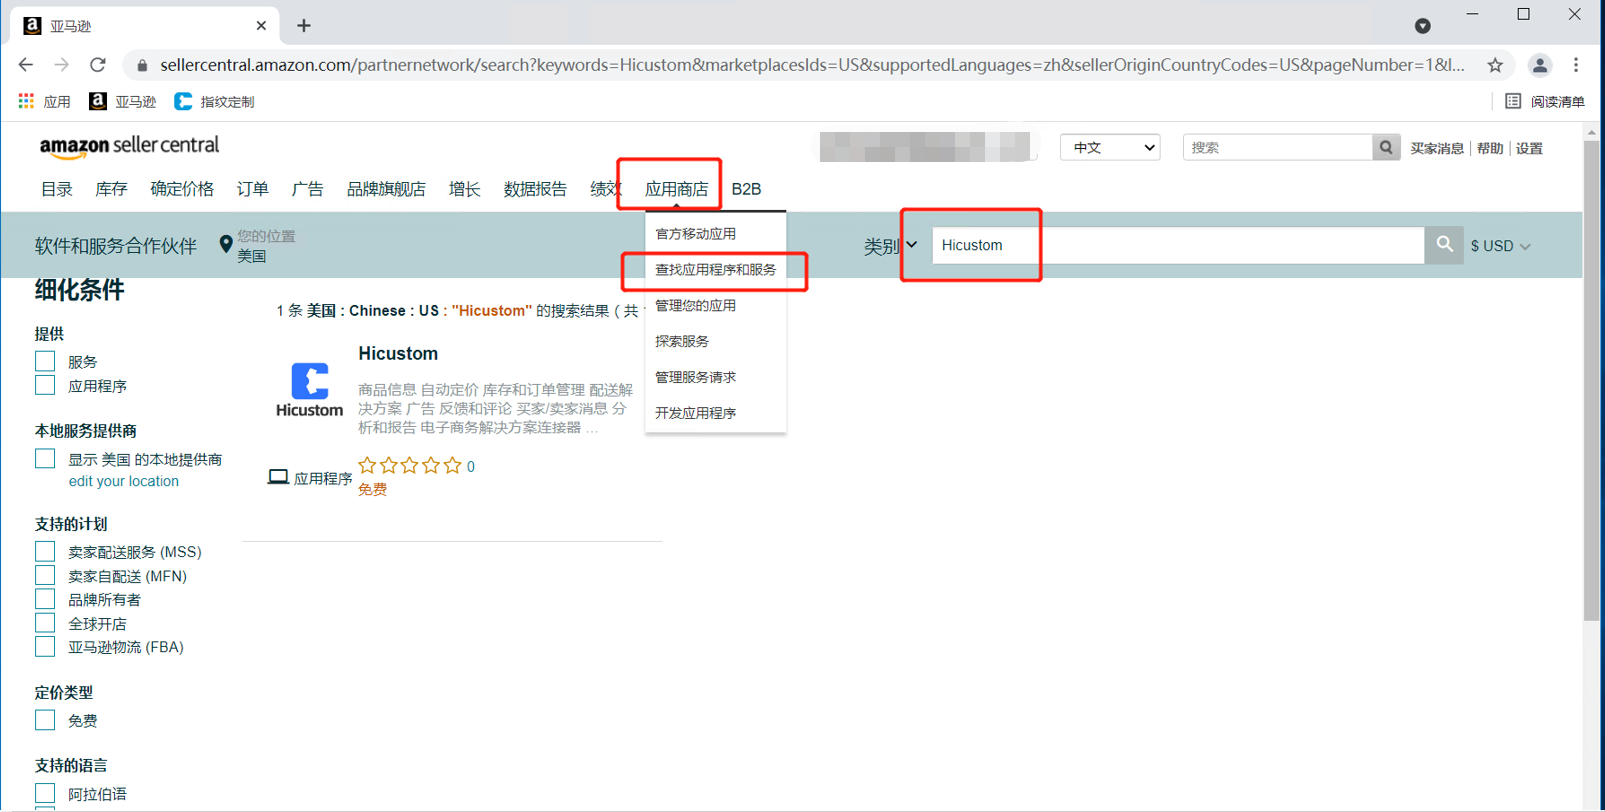Click the 应用程序 laptop icon
1605x812 pixels.
tap(278, 477)
